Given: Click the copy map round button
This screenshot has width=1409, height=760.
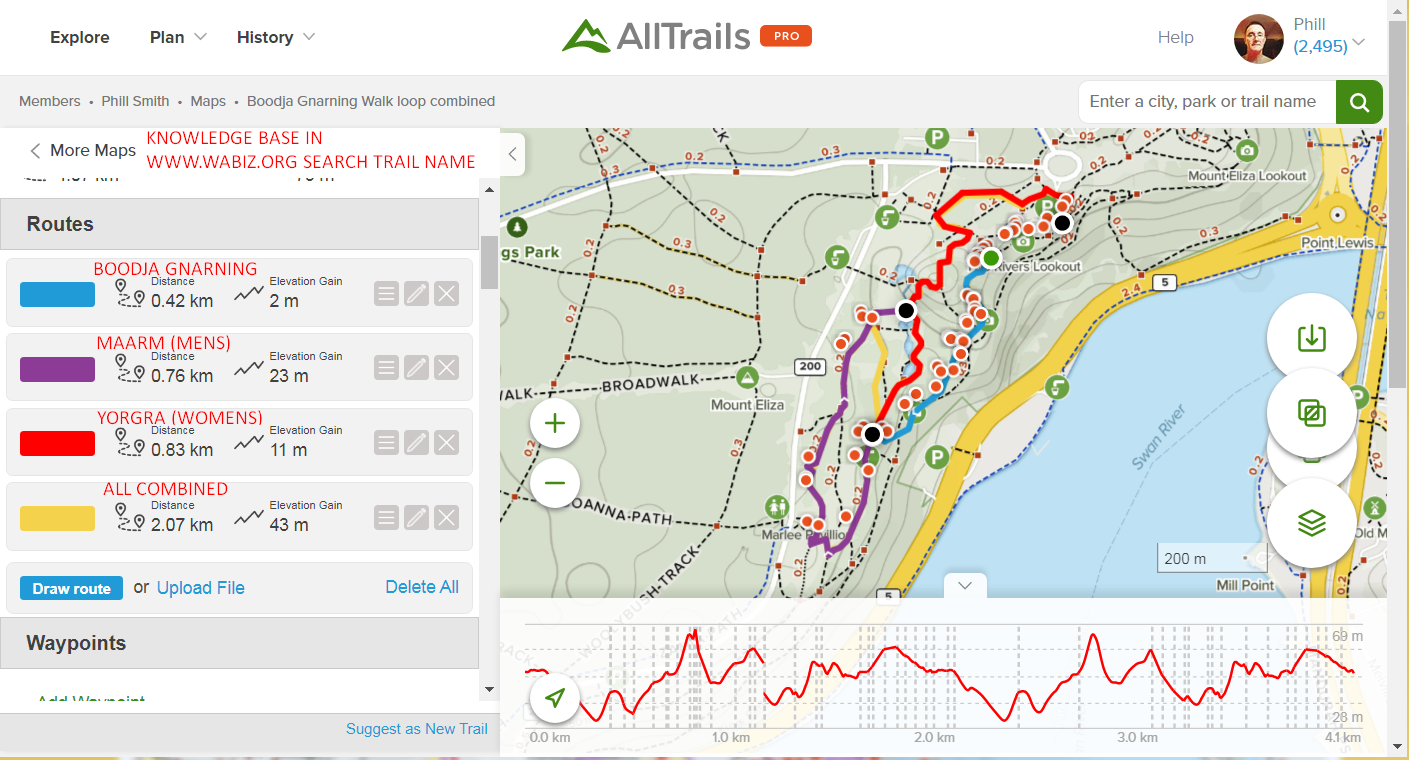Looking at the screenshot, I should 1311,412.
